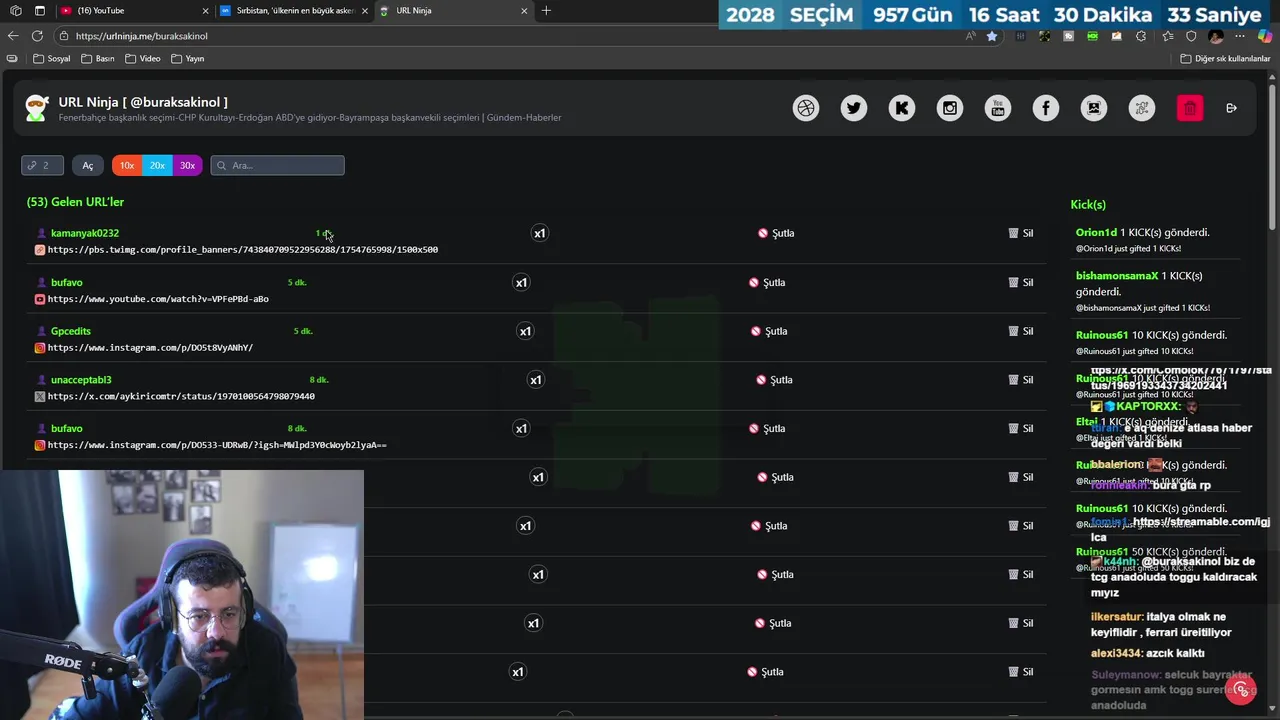Open the Sosyal bookmarks folder
Image resolution: width=1280 pixels, height=720 pixels.
[x=52, y=59]
